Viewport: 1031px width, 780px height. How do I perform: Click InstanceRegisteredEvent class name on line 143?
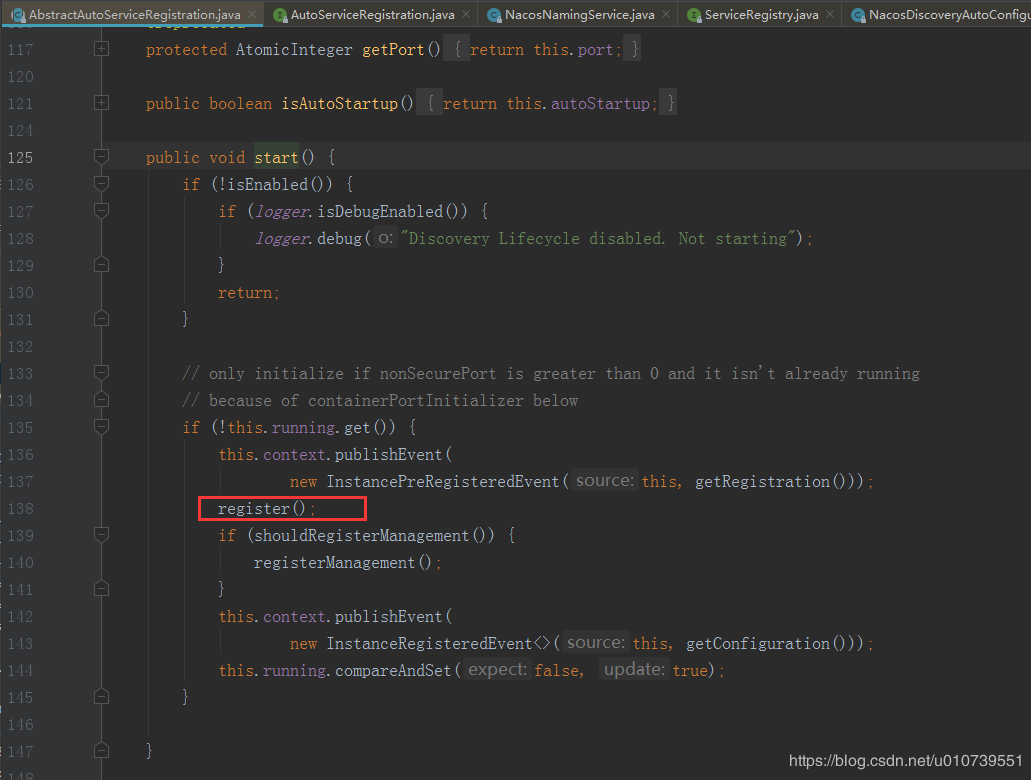429,643
